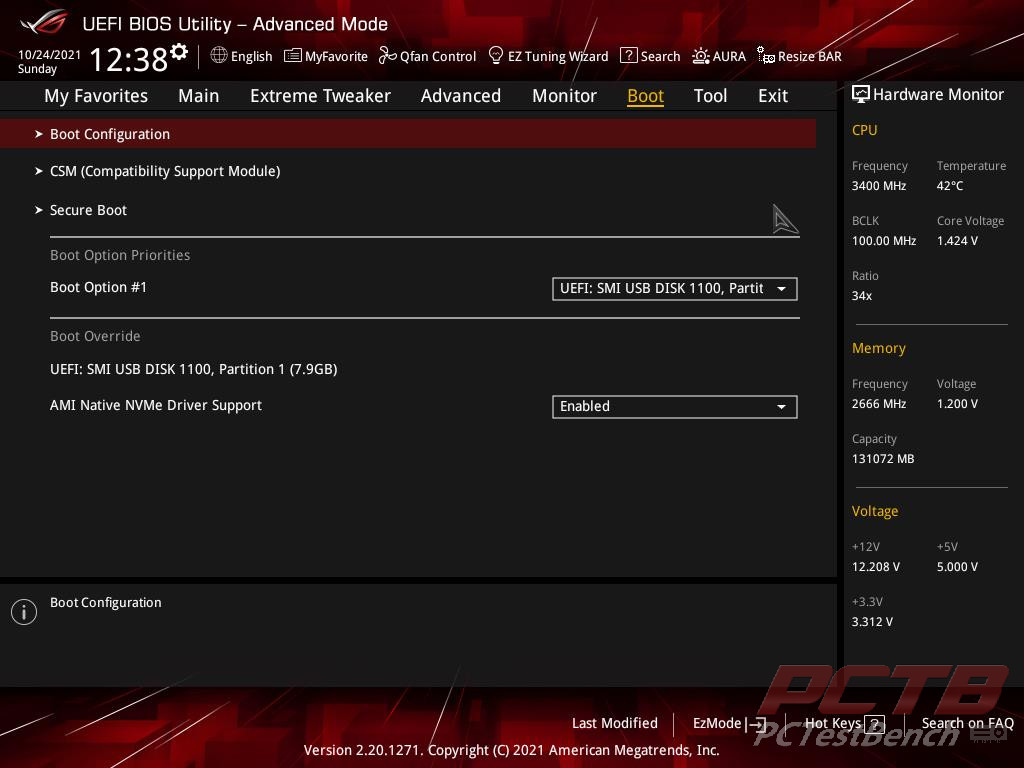
Task: Open the Extreme Tweaker tab
Action: (320, 96)
